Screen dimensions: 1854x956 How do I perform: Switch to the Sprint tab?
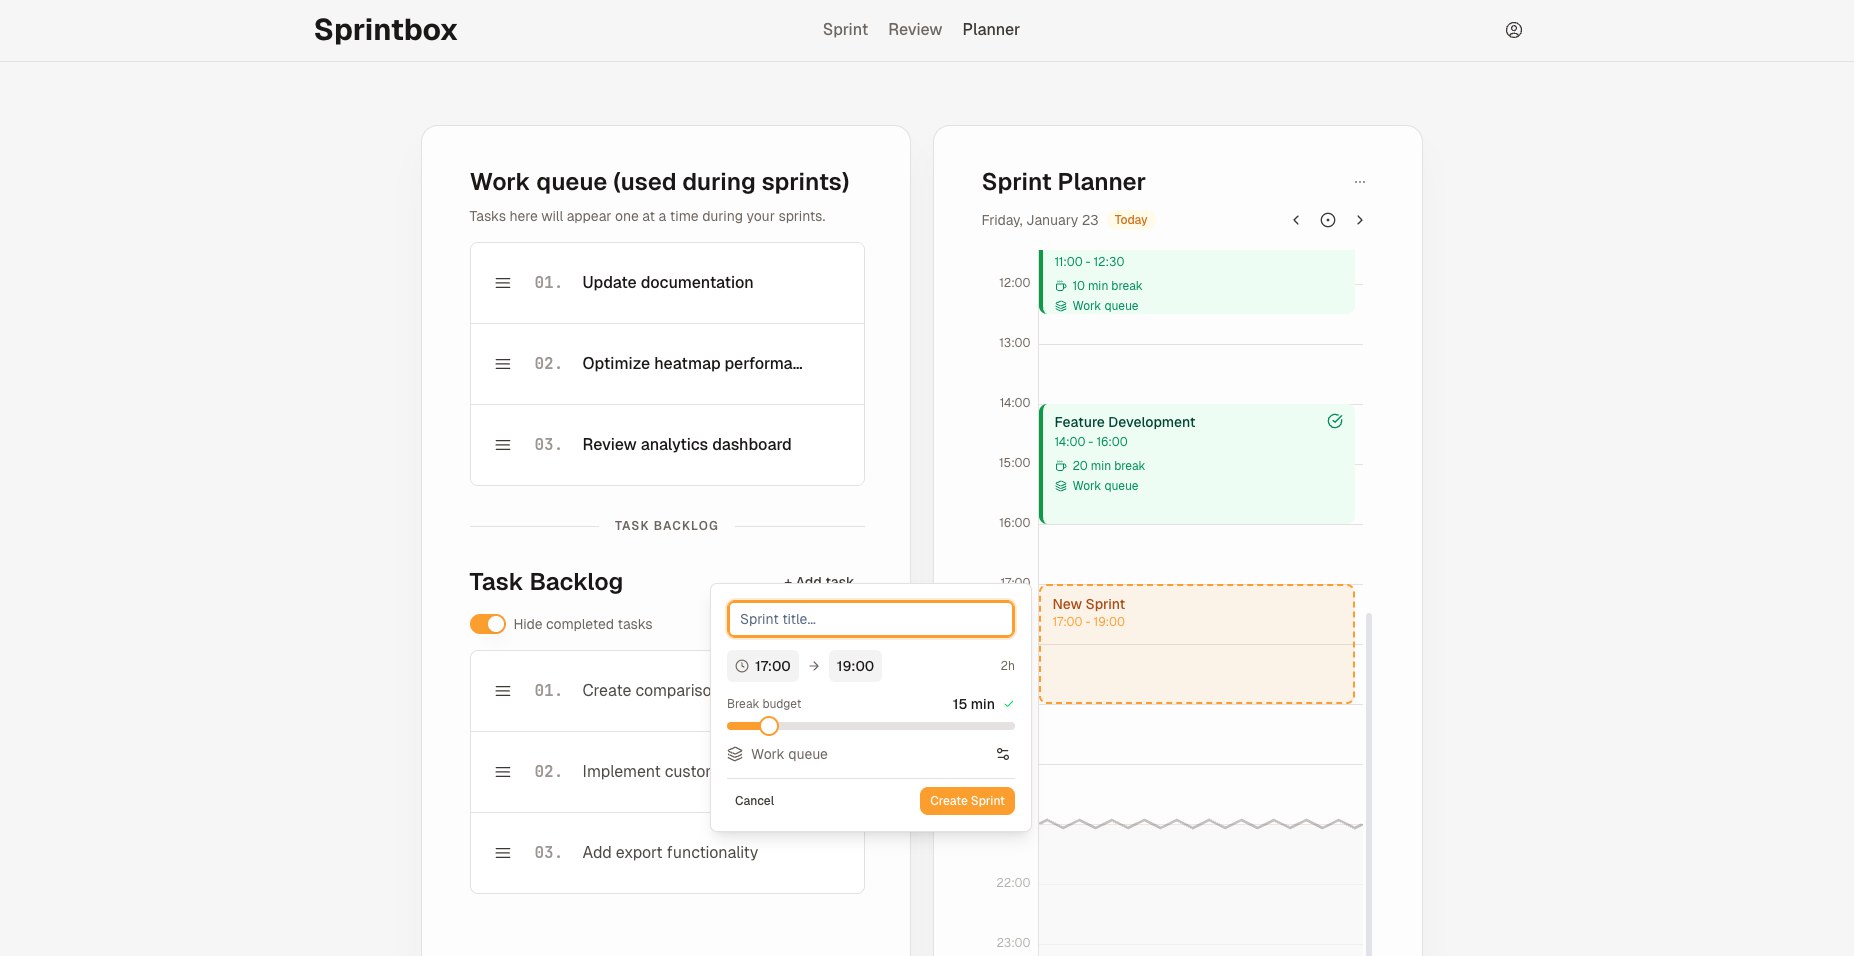pyautogui.click(x=844, y=29)
